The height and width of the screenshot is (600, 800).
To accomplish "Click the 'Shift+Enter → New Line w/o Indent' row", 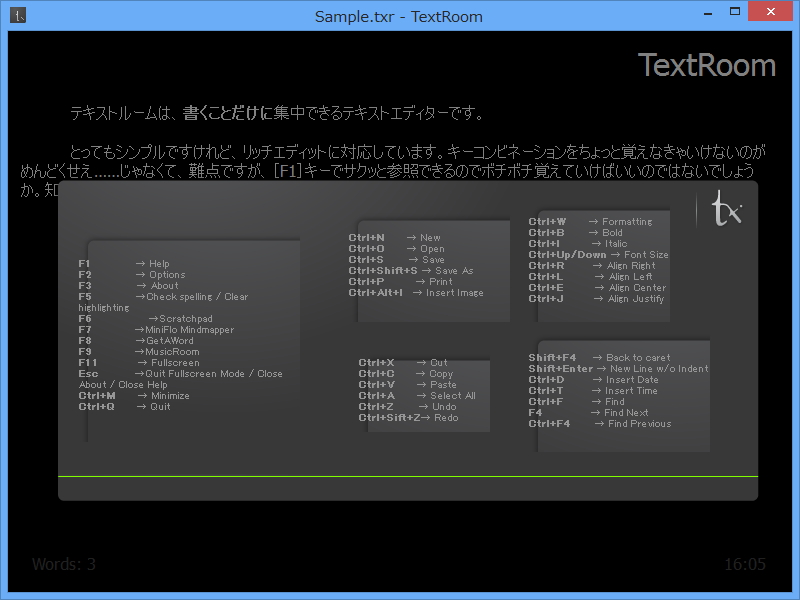I will coord(619,368).
